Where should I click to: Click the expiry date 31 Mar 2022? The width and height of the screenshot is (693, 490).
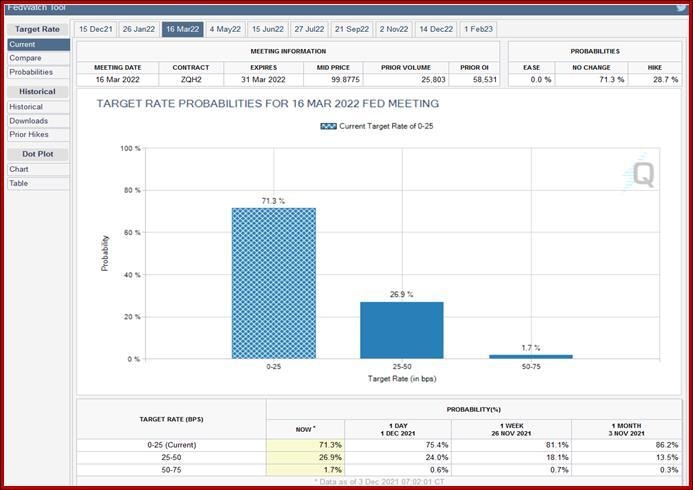[263, 80]
